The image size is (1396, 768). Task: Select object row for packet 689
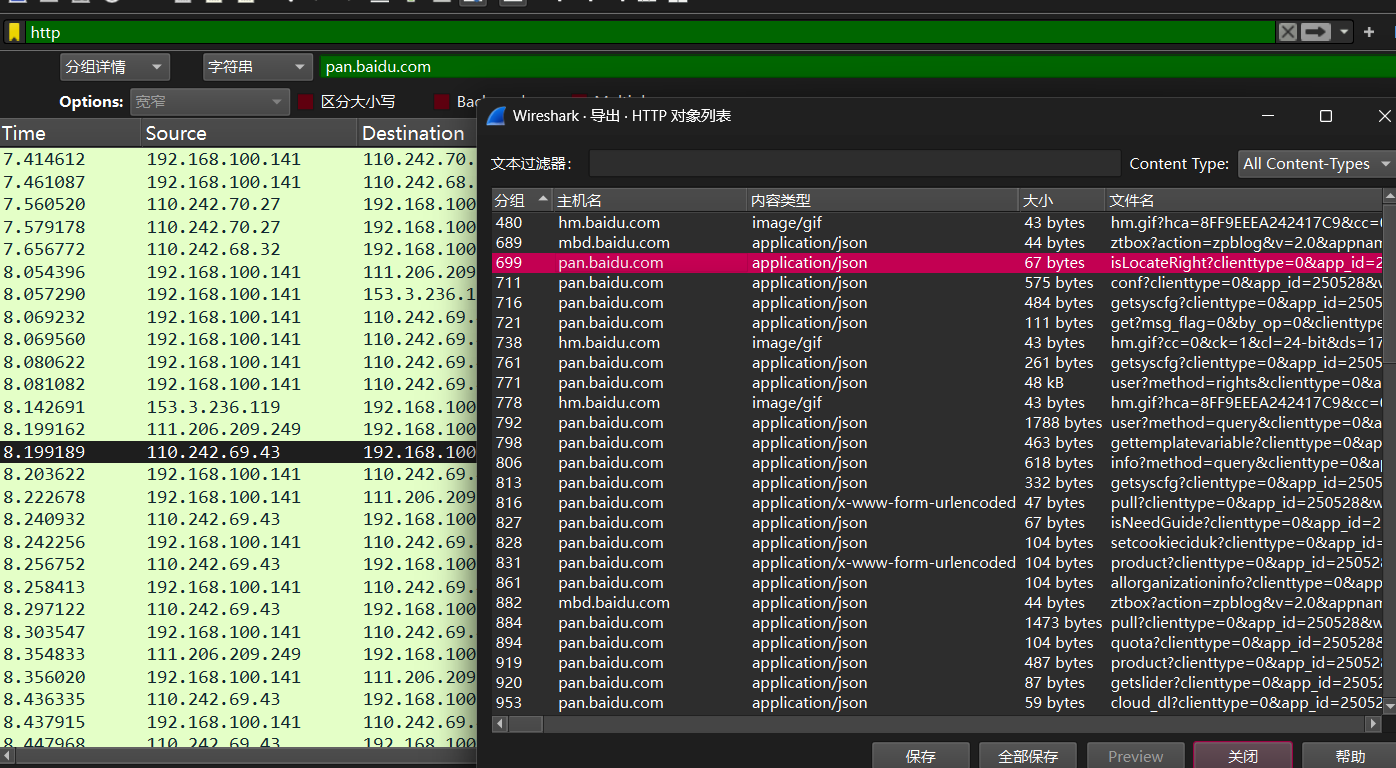(936, 242)
